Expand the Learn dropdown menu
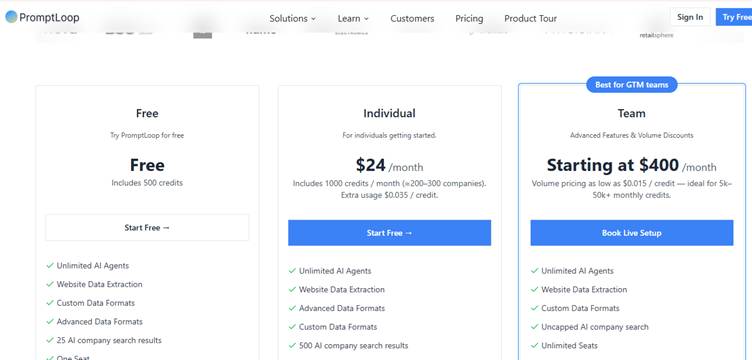 [x=353, y=19]
